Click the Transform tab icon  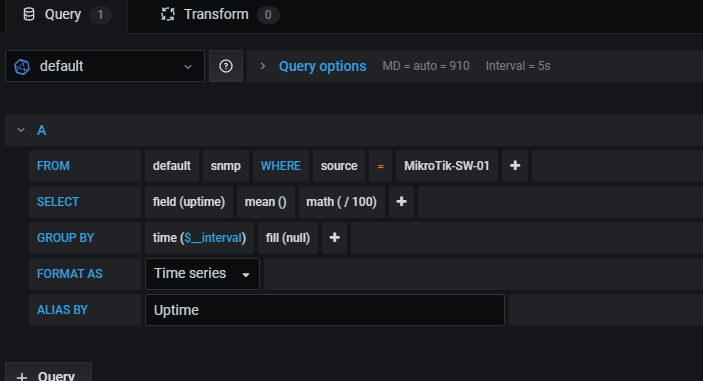(x=168, y=14)
